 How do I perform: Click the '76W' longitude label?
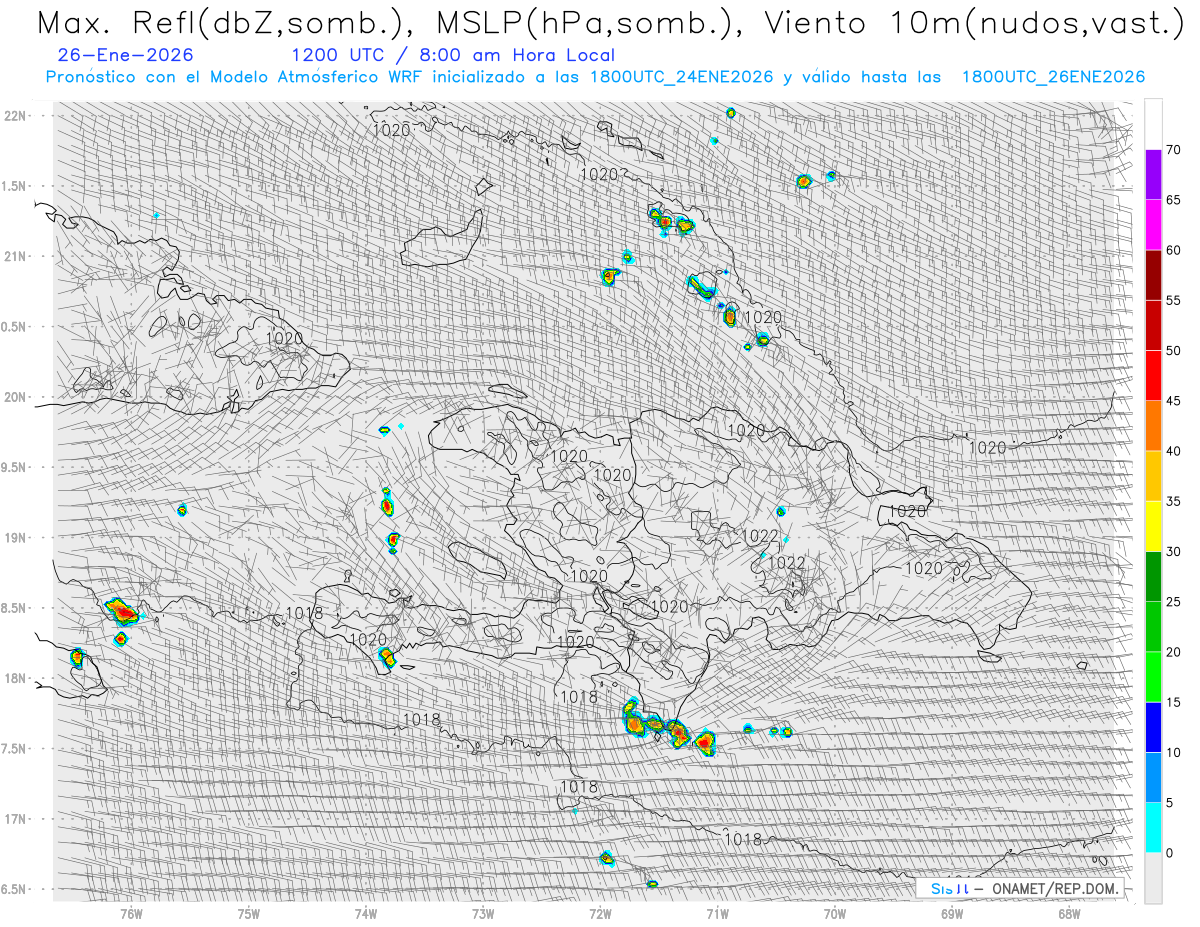click(131, 913)
